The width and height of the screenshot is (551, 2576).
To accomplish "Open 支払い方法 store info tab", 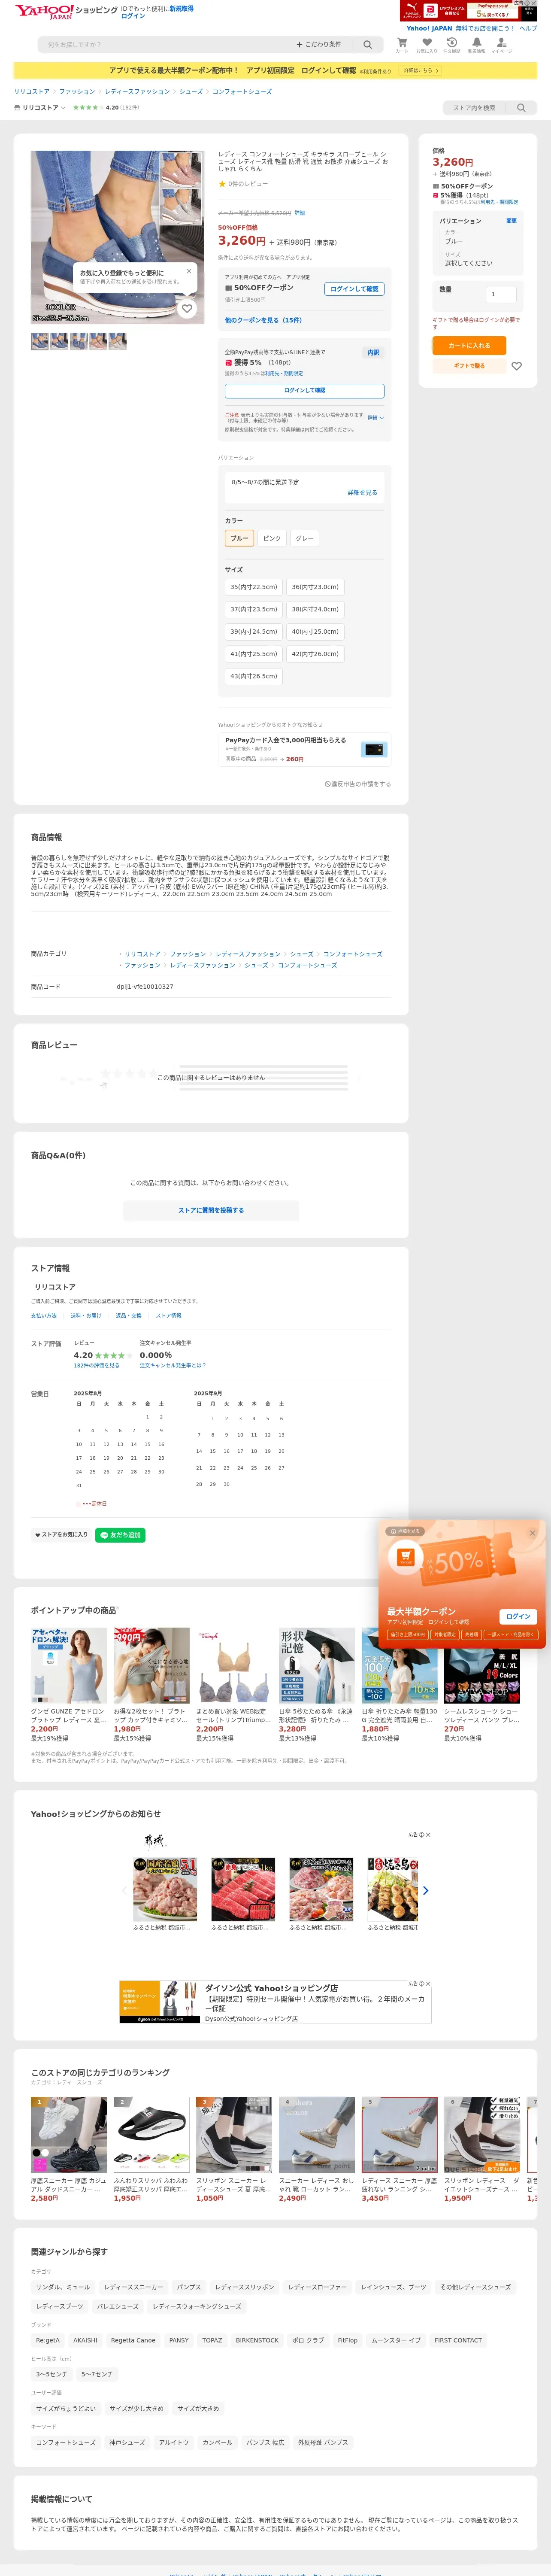I will 44,1315.
